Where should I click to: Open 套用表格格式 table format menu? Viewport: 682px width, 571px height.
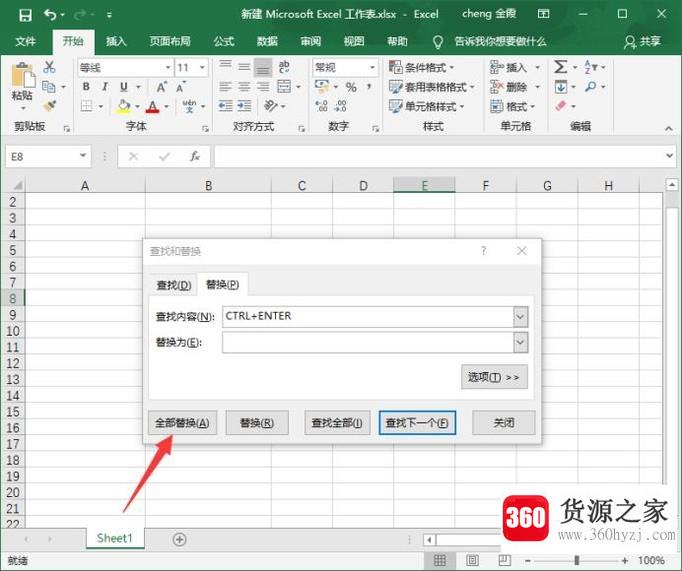coord(431,87)
